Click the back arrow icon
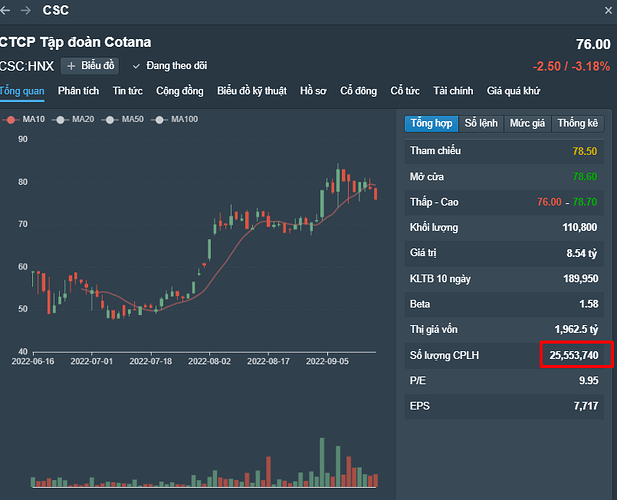This screenshot has width=617, height=500. point(6,11)
